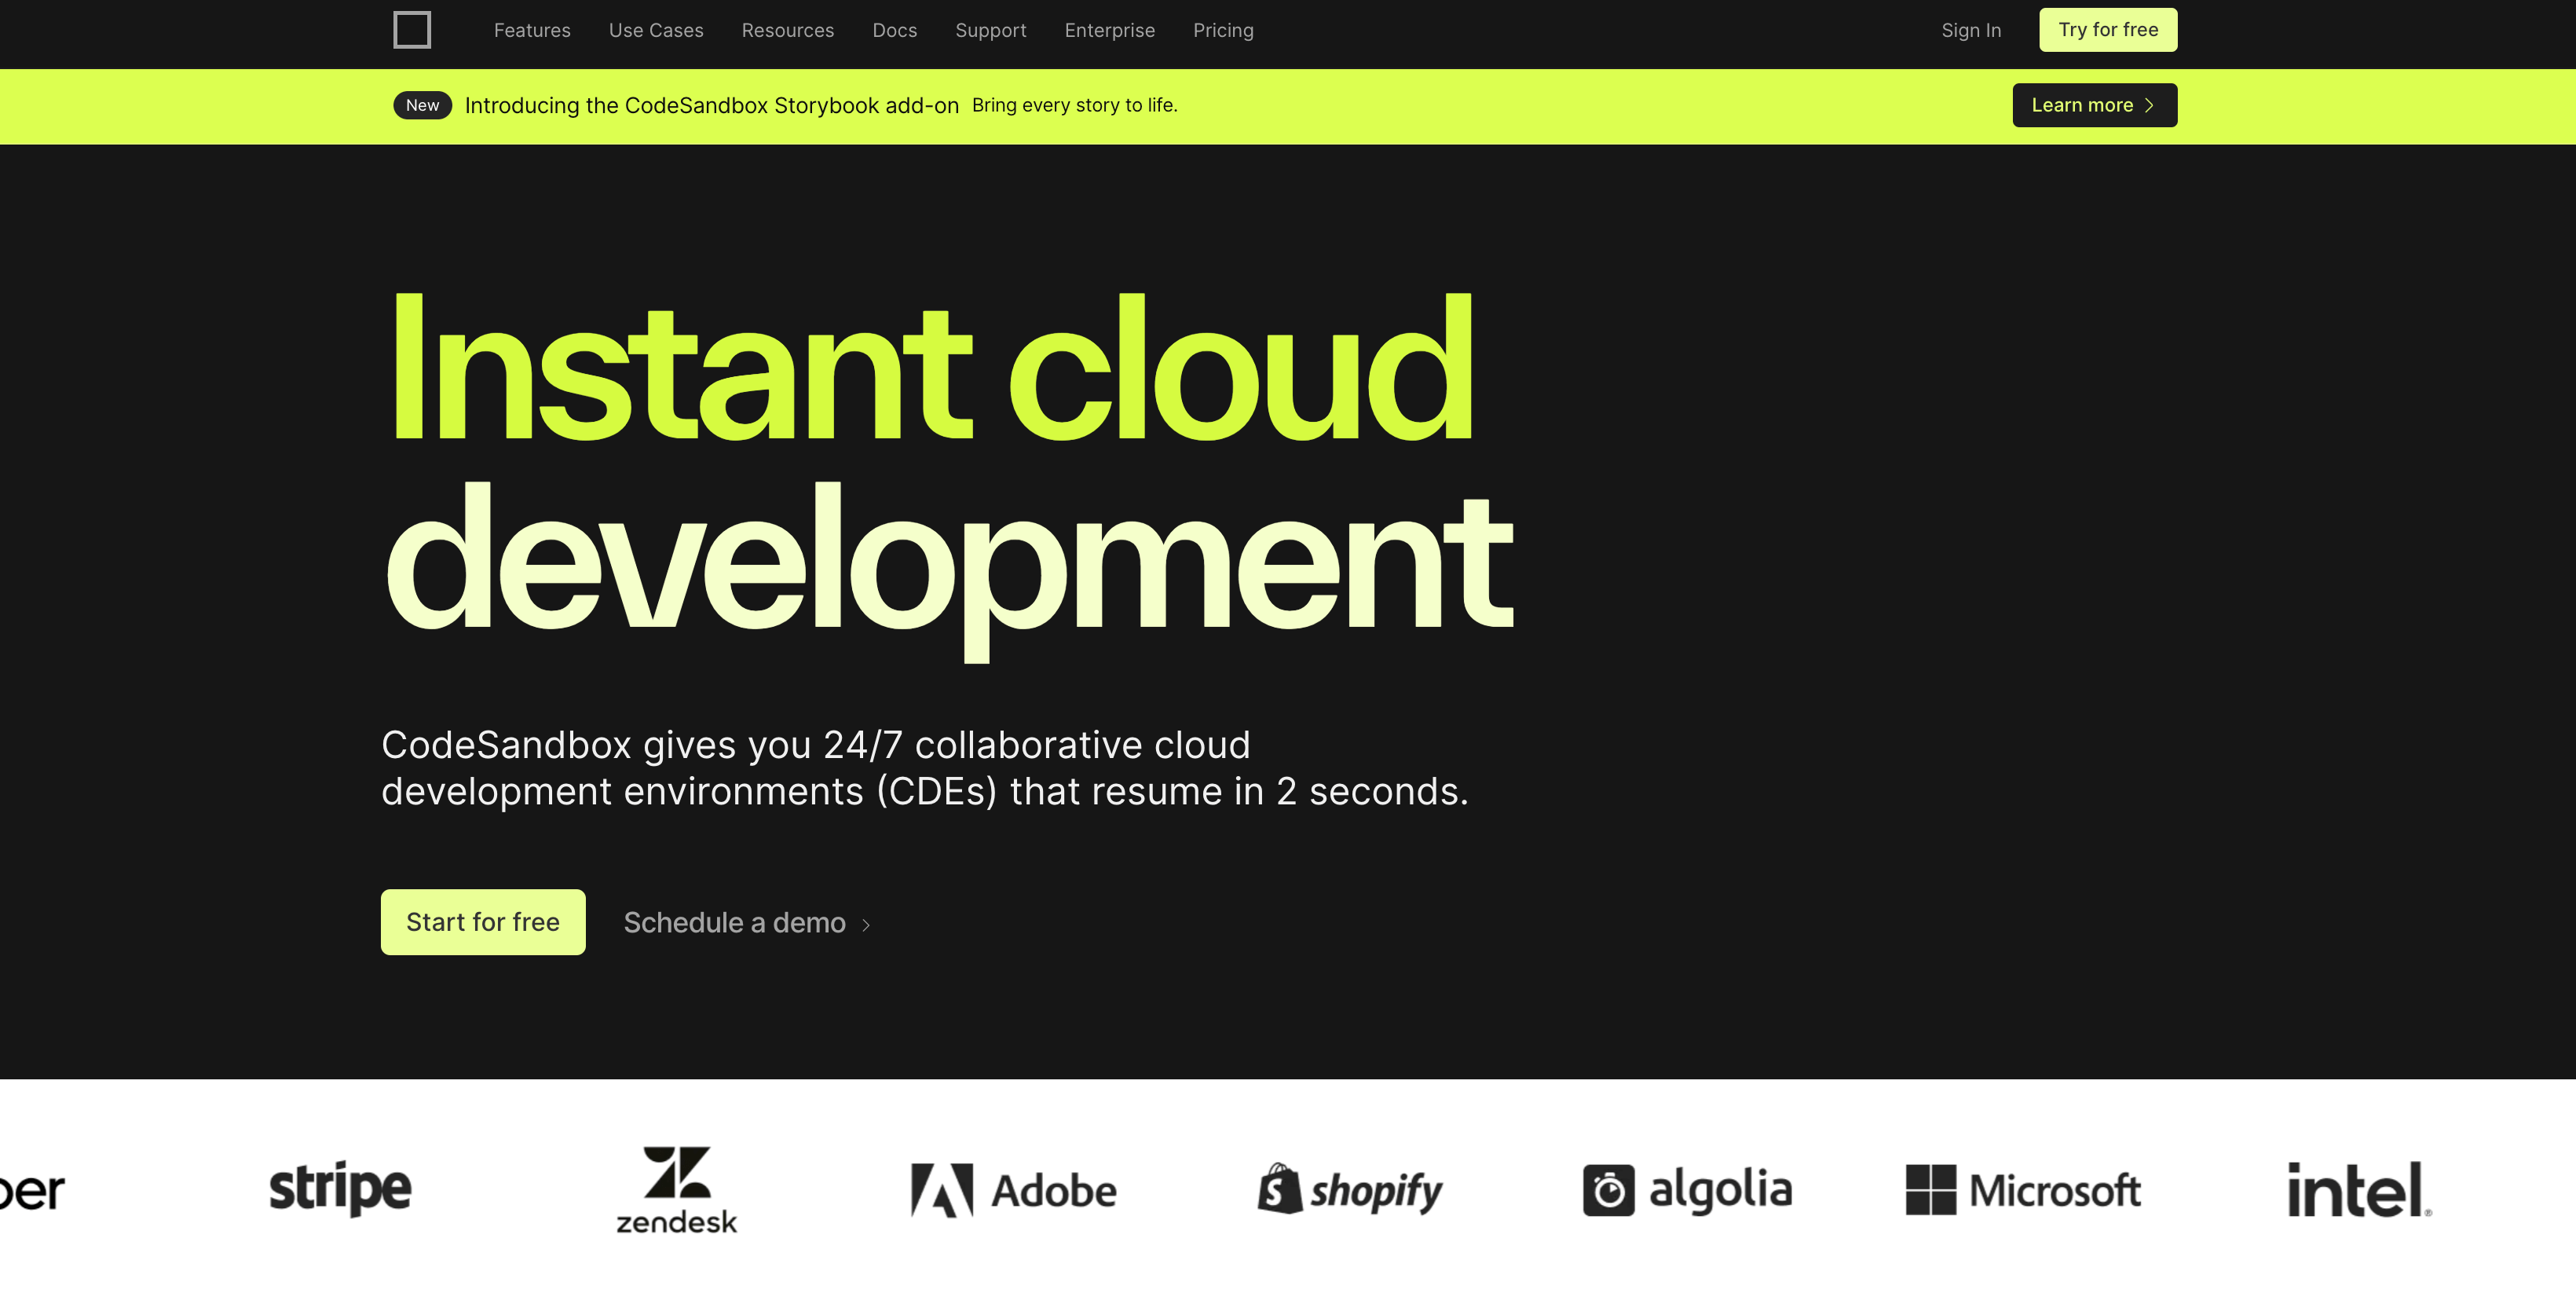
Task: Click the Stripe logo
Action: [340, 1189]
